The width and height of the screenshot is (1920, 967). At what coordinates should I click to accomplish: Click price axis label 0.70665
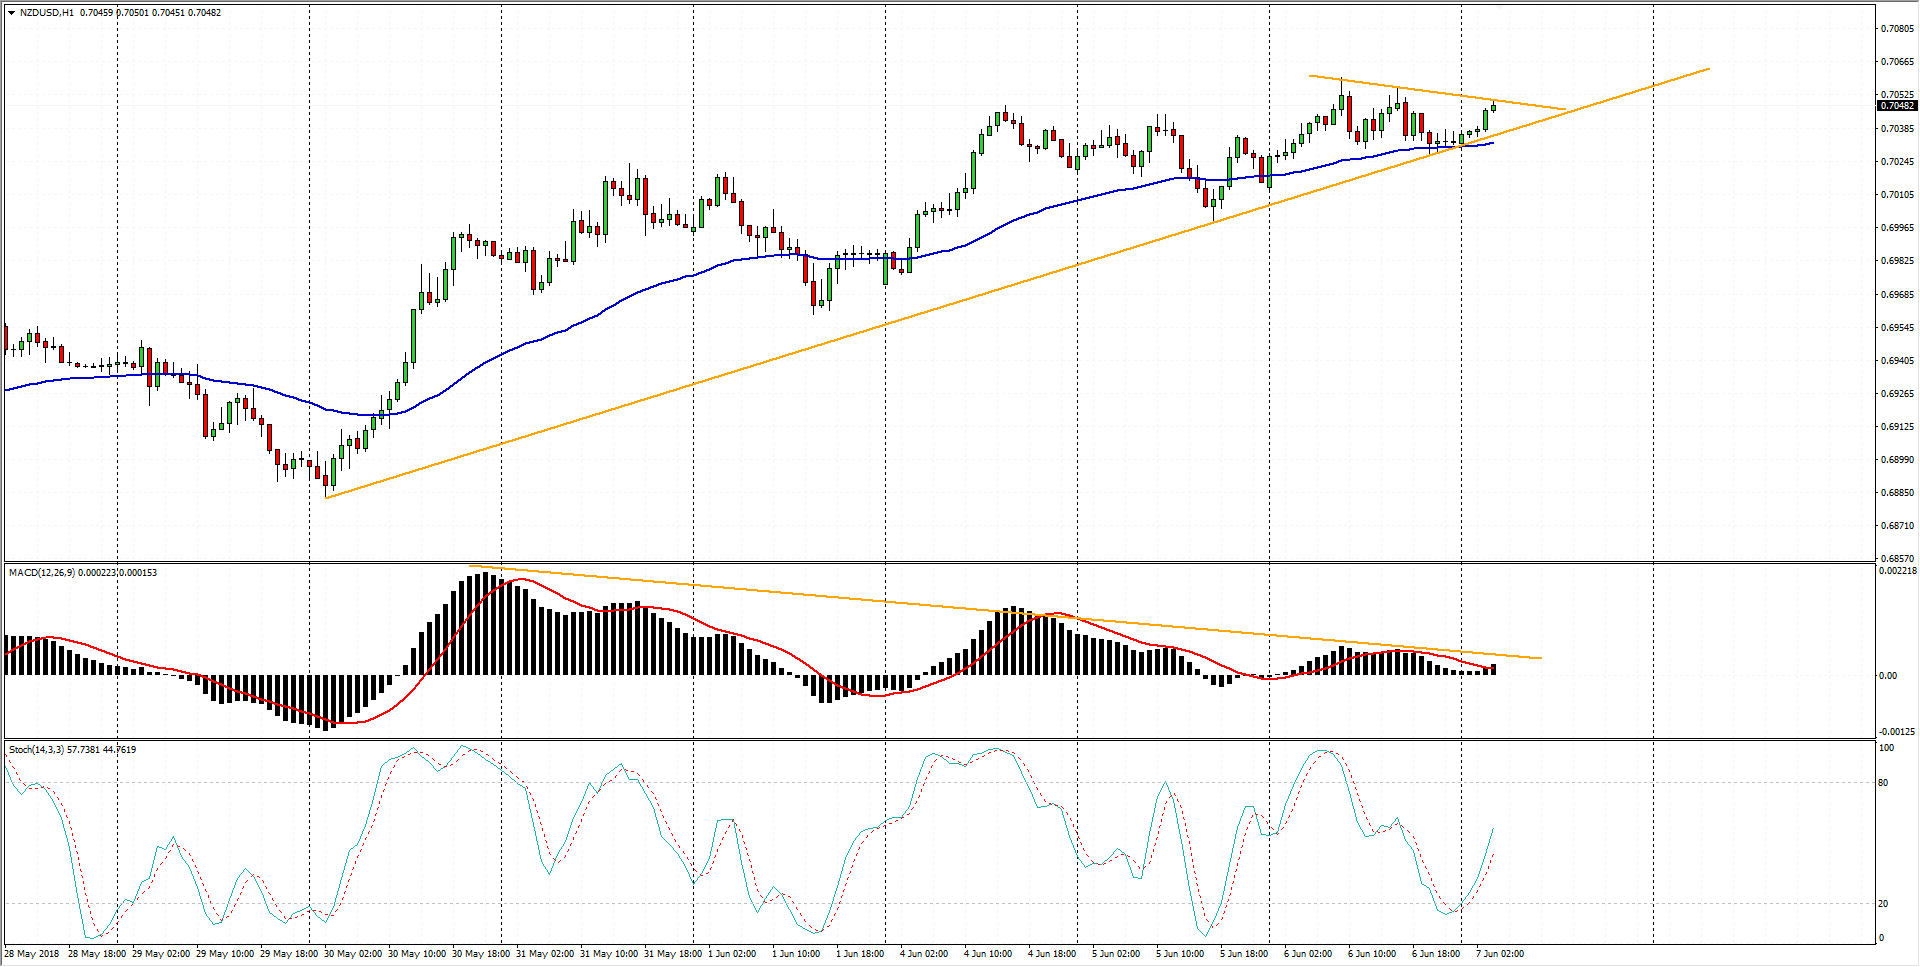[x=1897, y=61]
